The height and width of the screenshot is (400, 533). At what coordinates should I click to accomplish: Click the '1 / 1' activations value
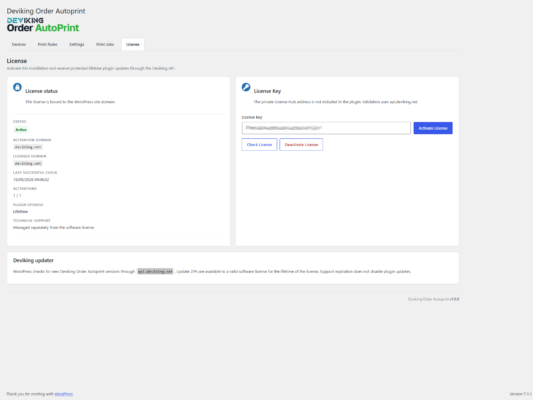pos(17,195)
